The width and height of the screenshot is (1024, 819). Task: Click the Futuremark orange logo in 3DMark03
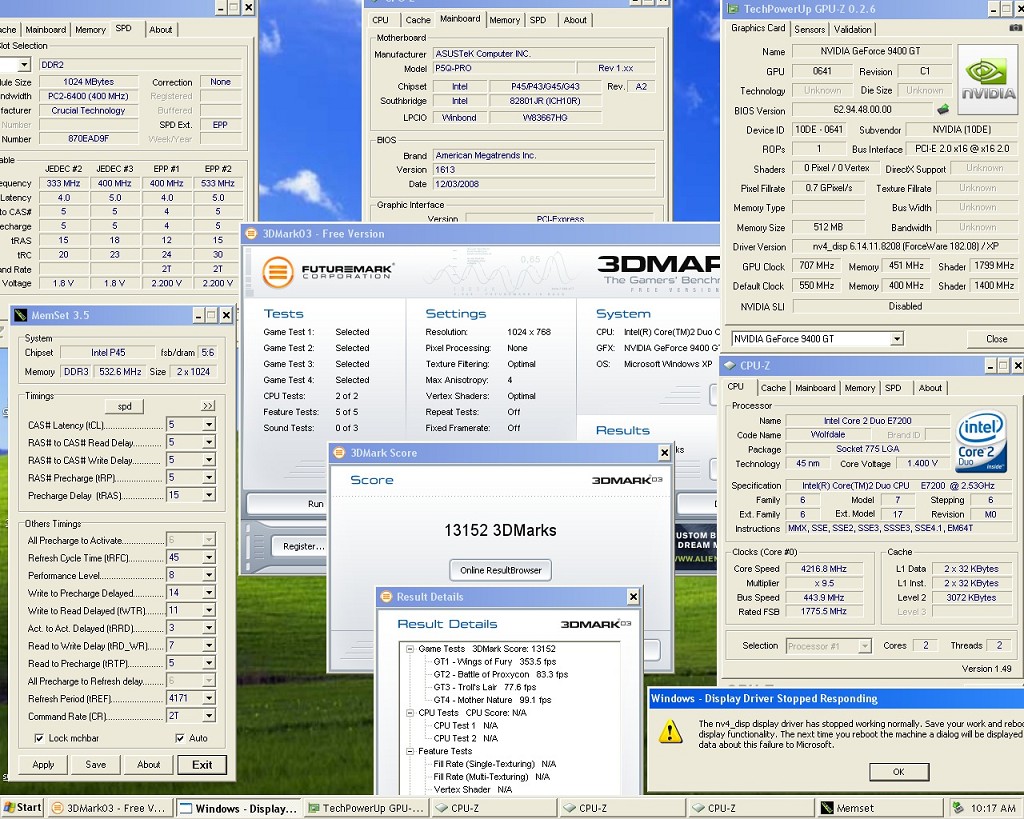(x=278, y=271)
